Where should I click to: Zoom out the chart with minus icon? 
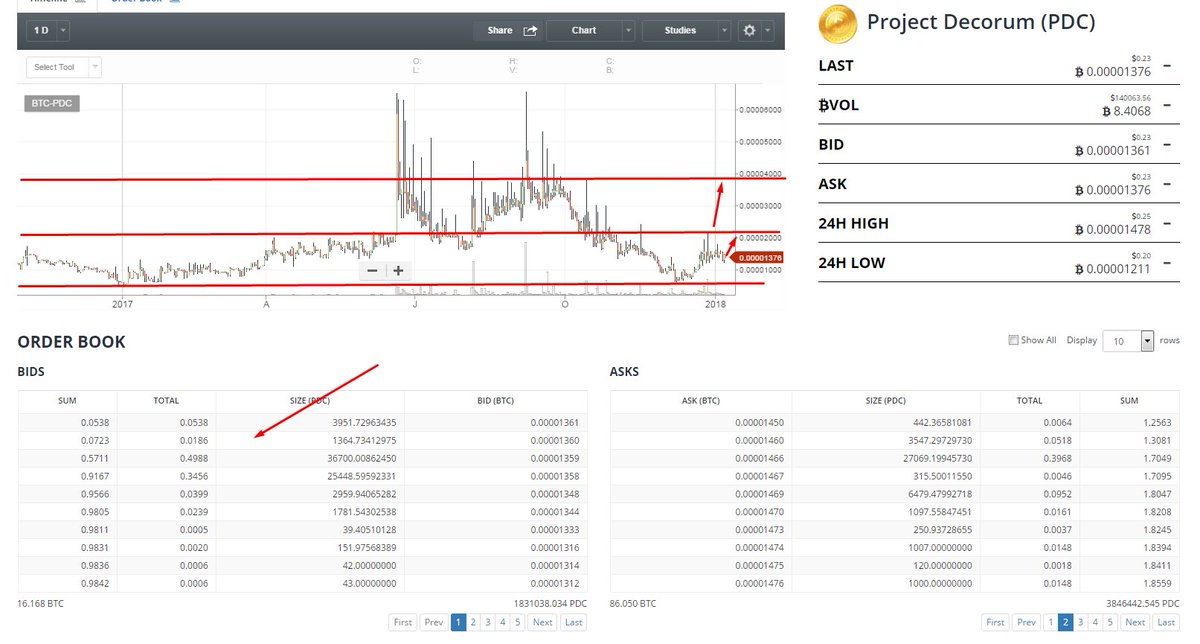pyautogui.click(x=372, y=270)
